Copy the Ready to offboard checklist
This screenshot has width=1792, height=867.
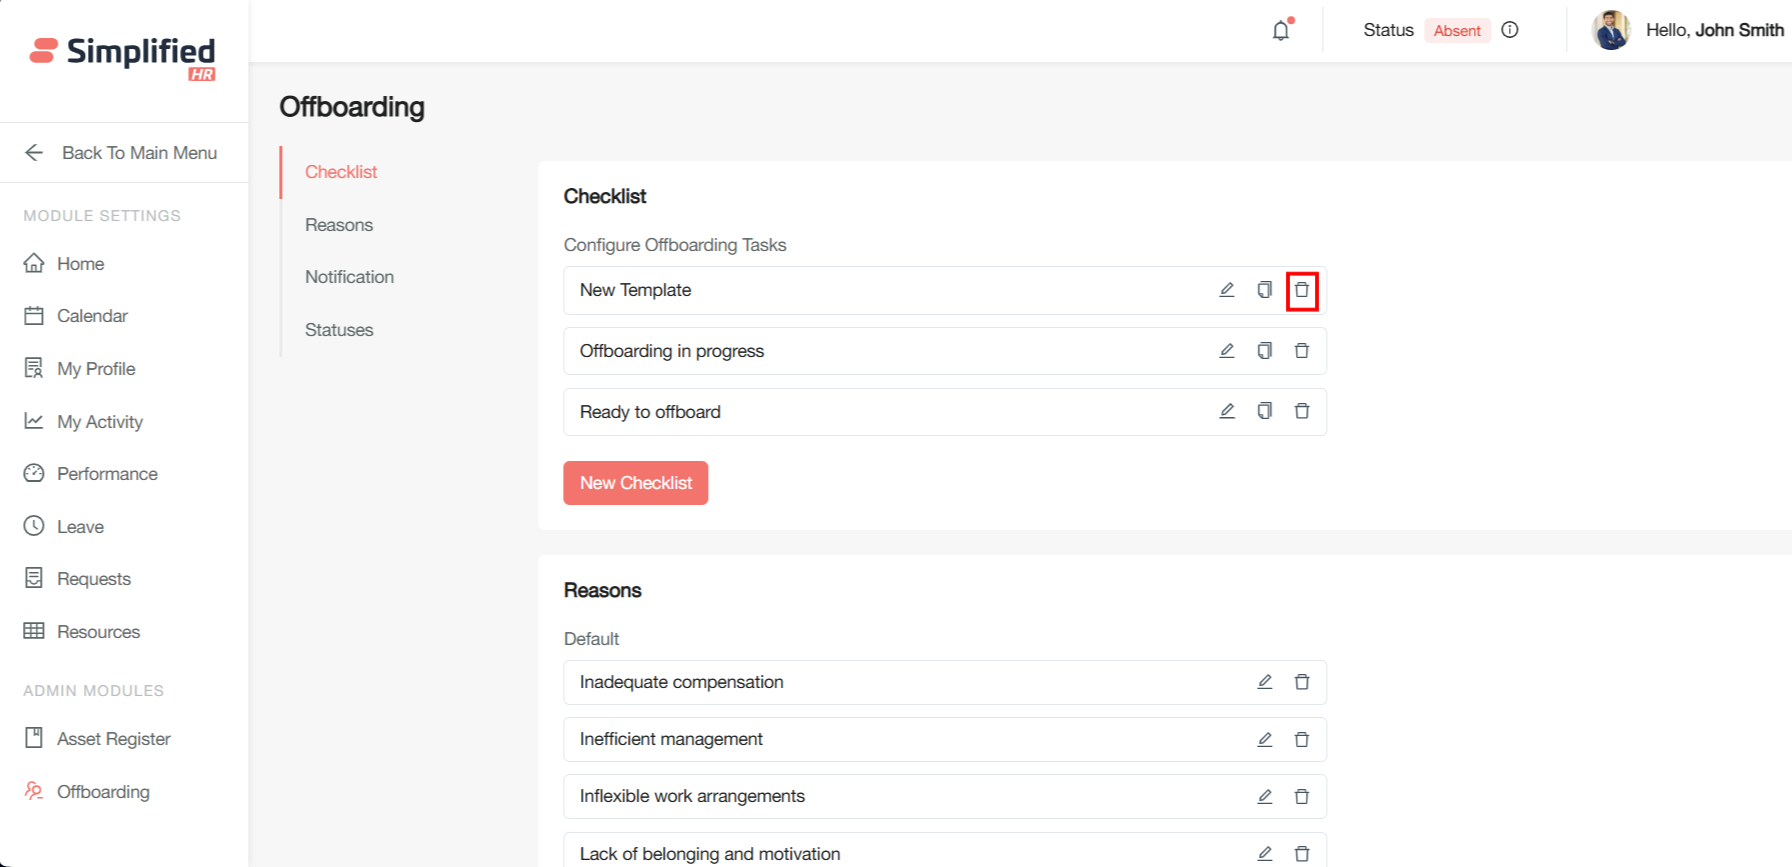click(x=1264, y=411)
